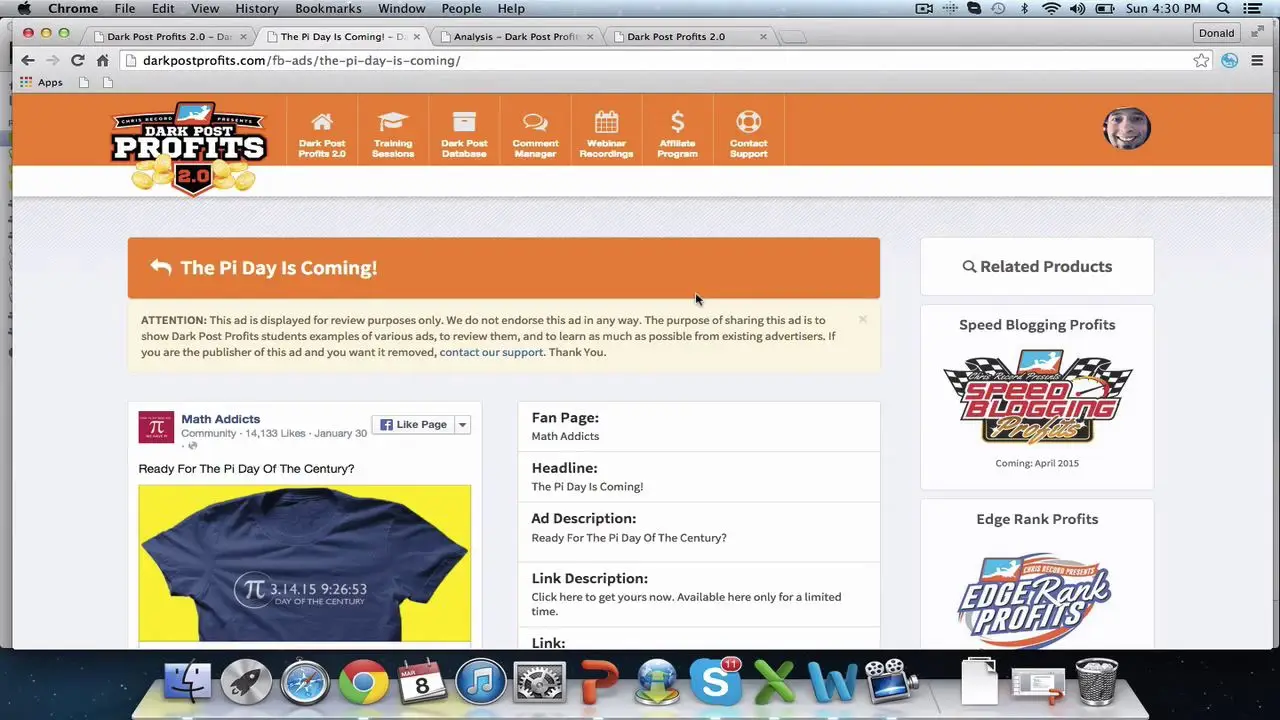Click the Edge Rank Profits title
Screen dimensions: 1280x720
[1037, 519]
